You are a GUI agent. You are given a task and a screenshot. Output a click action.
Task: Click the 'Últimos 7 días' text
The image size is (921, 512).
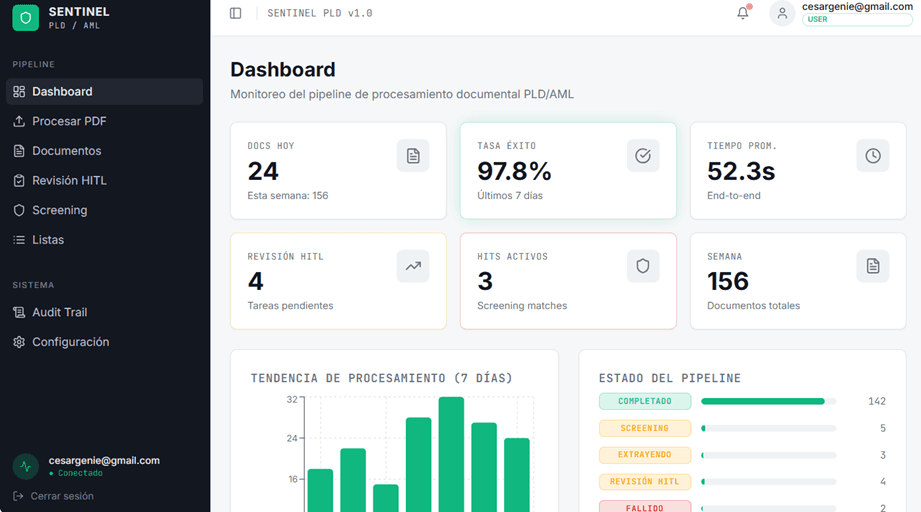click(x=510, y=196)
